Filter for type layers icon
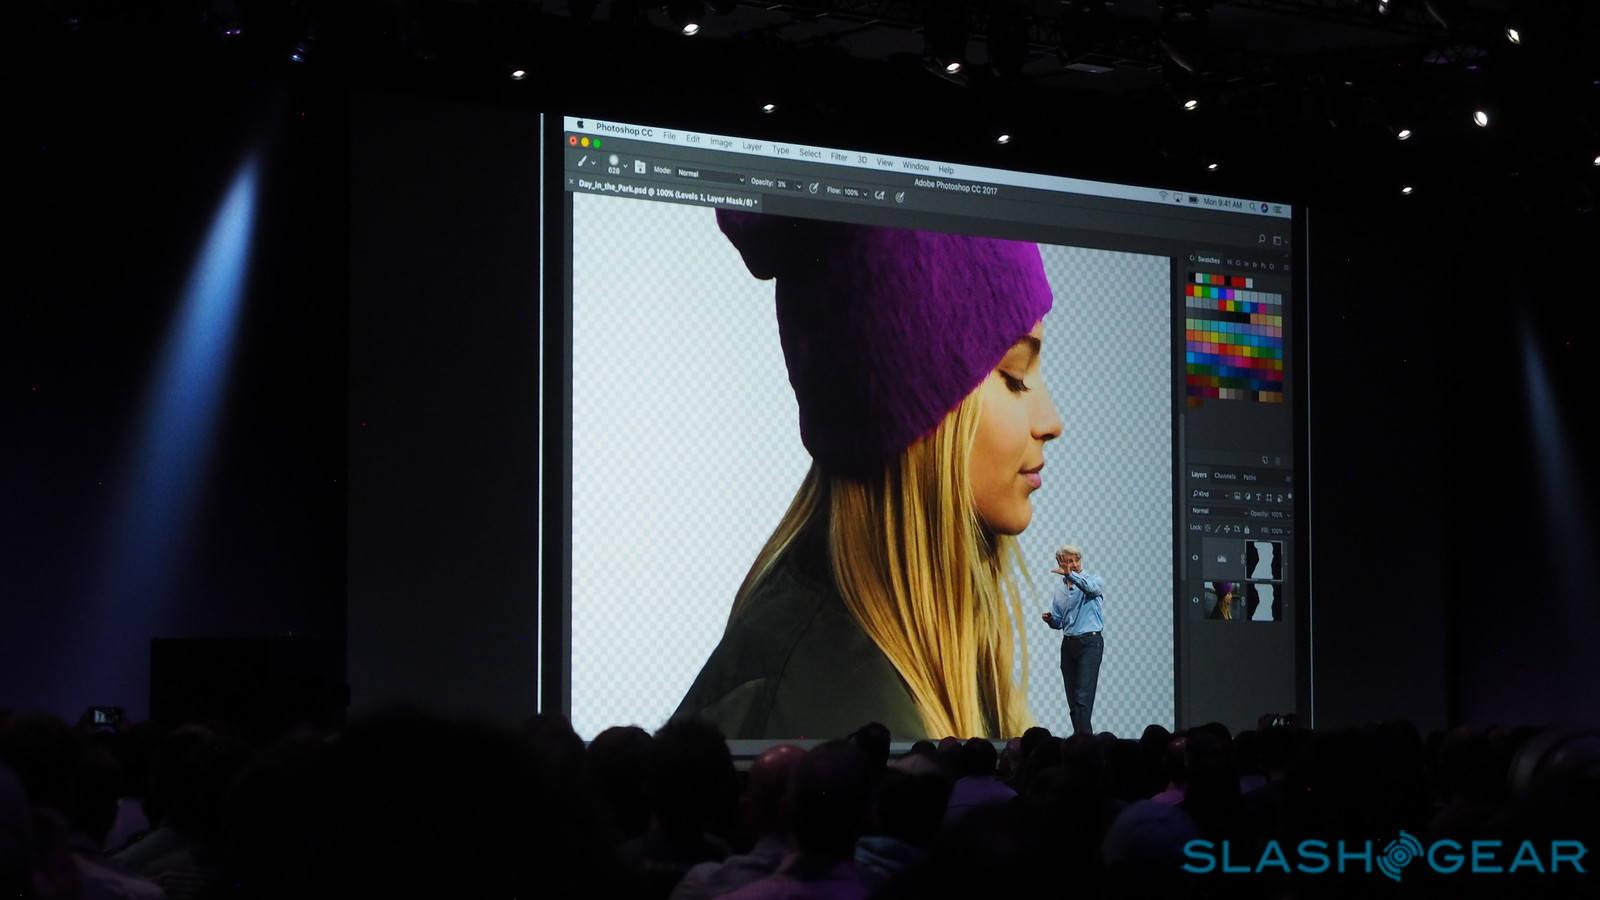 1258,497
